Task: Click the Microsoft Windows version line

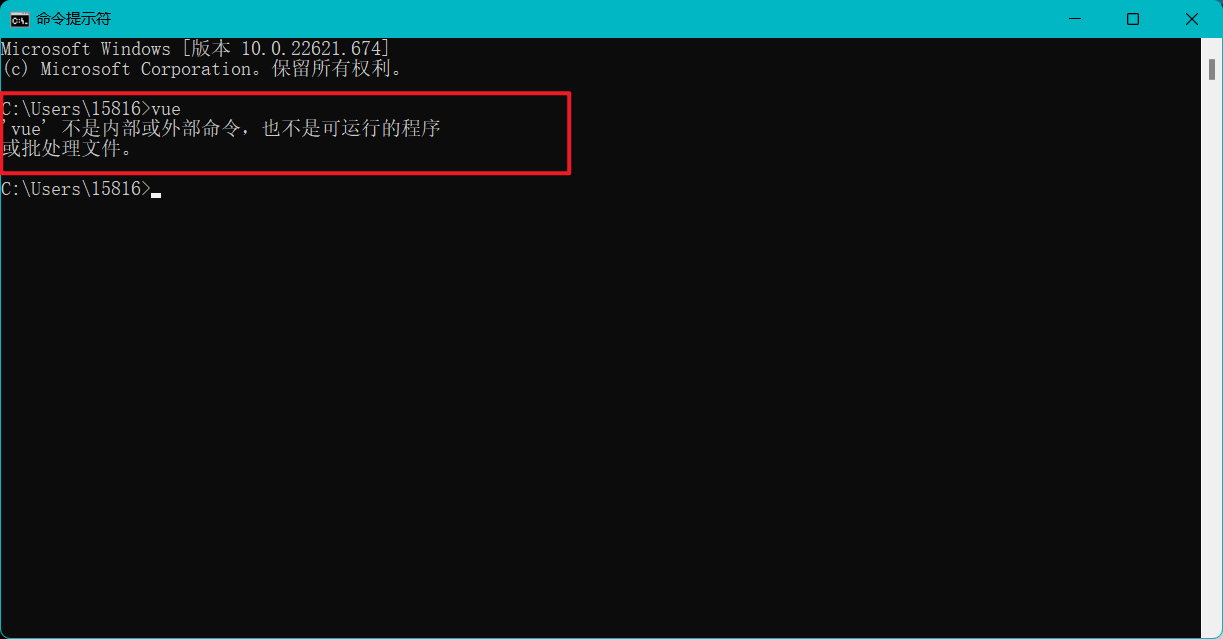Action: click(196, 49)
